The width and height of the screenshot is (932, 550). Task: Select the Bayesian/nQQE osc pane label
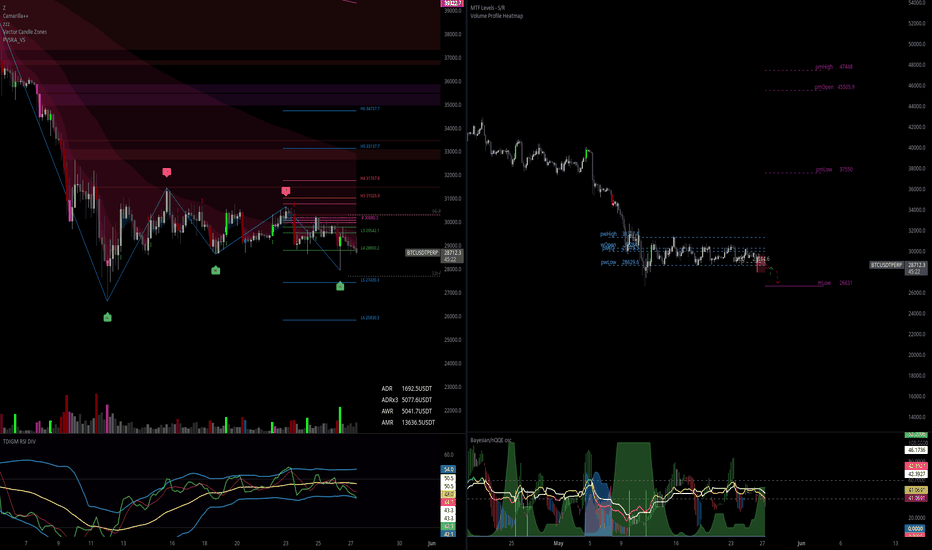[x=490, y=441]
